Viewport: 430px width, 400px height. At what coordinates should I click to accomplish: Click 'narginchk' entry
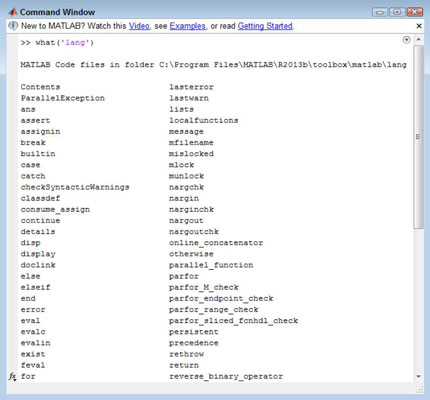(x=191, y=209)
